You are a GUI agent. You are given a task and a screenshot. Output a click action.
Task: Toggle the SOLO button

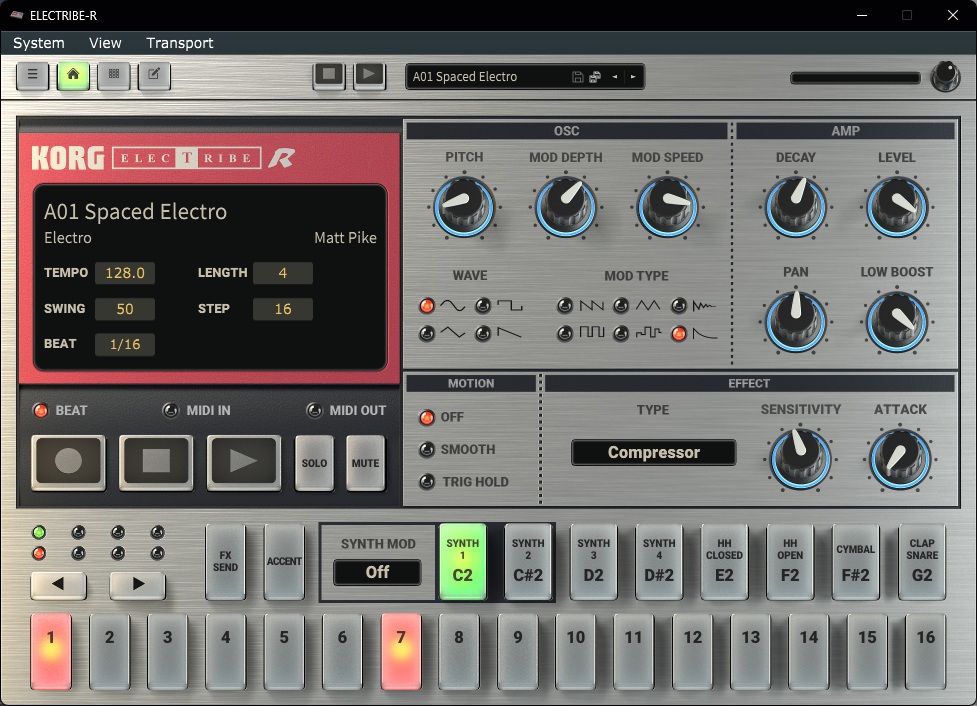[x=314, y=463]
